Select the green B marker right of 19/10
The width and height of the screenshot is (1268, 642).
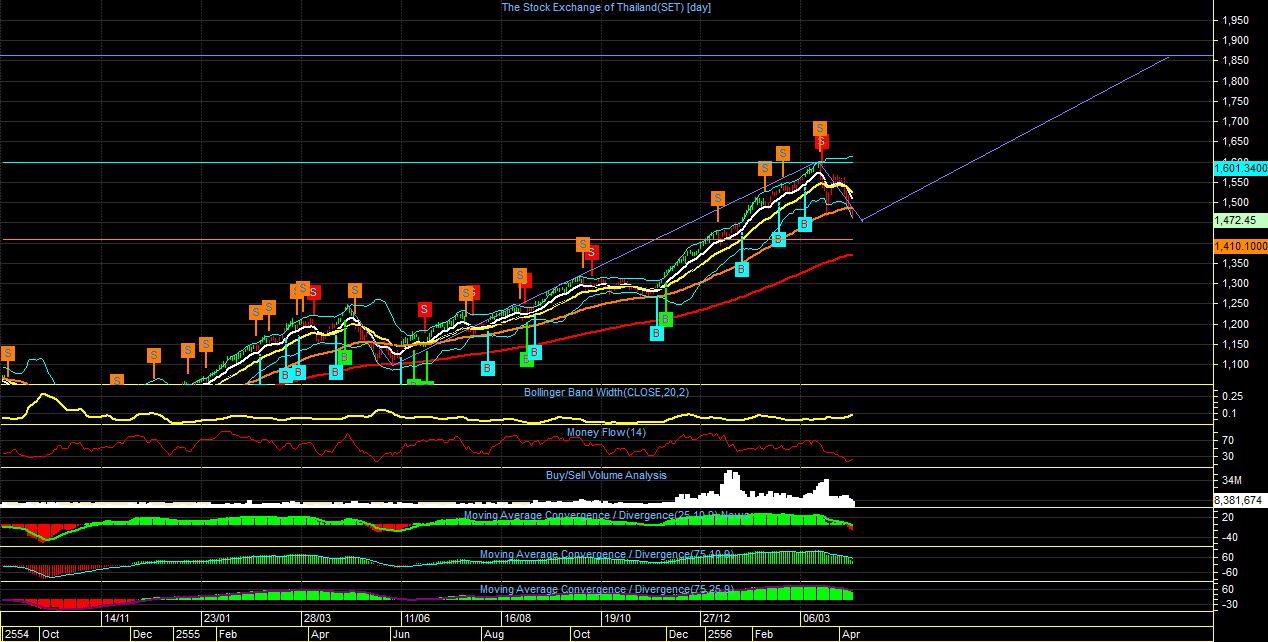pyautogui.click(x=665, y=319)
